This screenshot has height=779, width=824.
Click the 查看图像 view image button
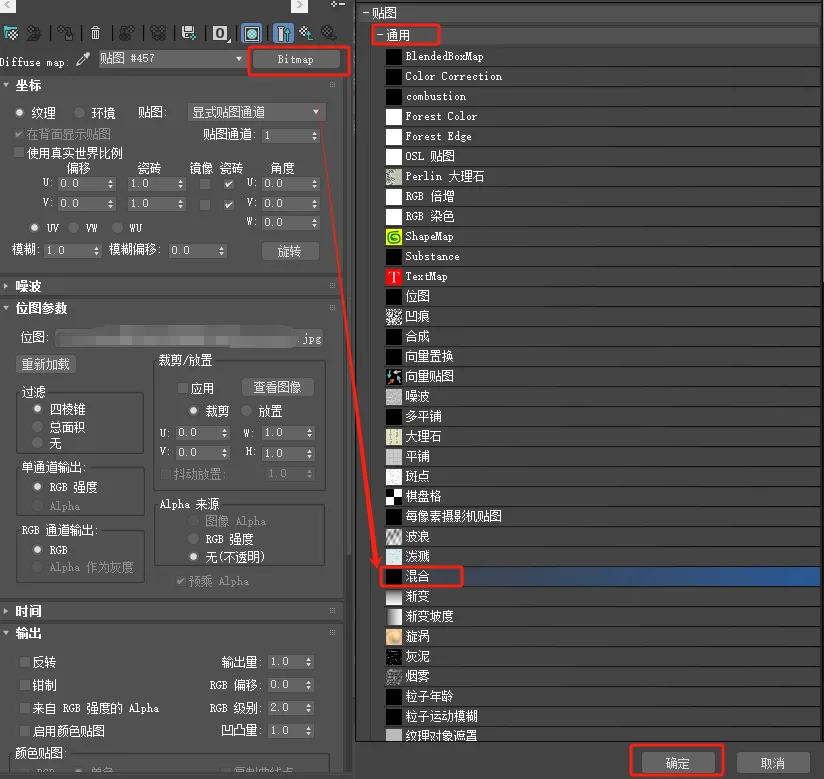click(x=278, y=387)
